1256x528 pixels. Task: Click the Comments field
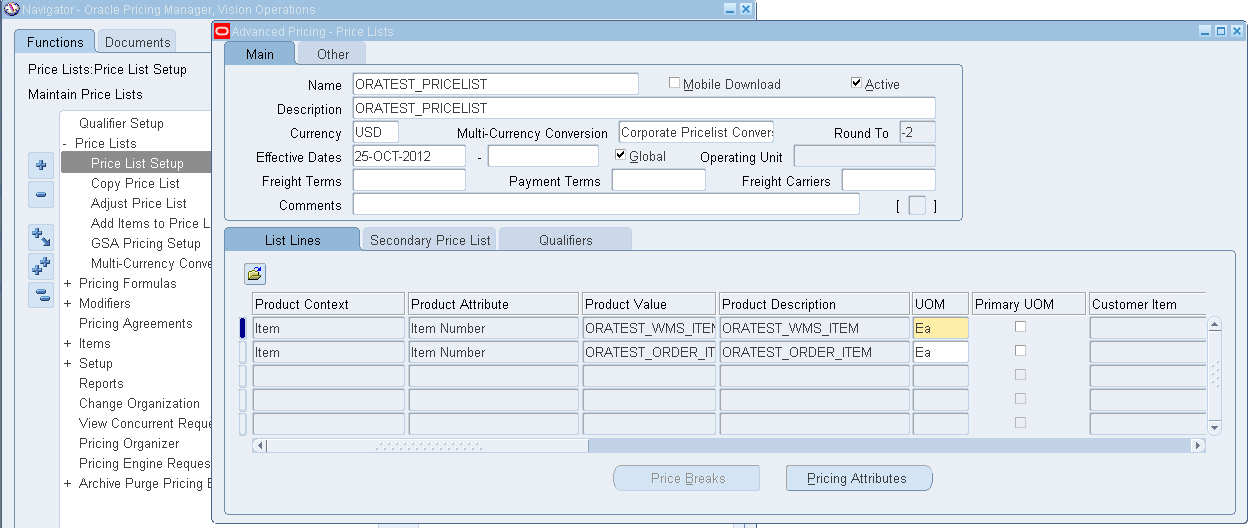click(606, 204)
